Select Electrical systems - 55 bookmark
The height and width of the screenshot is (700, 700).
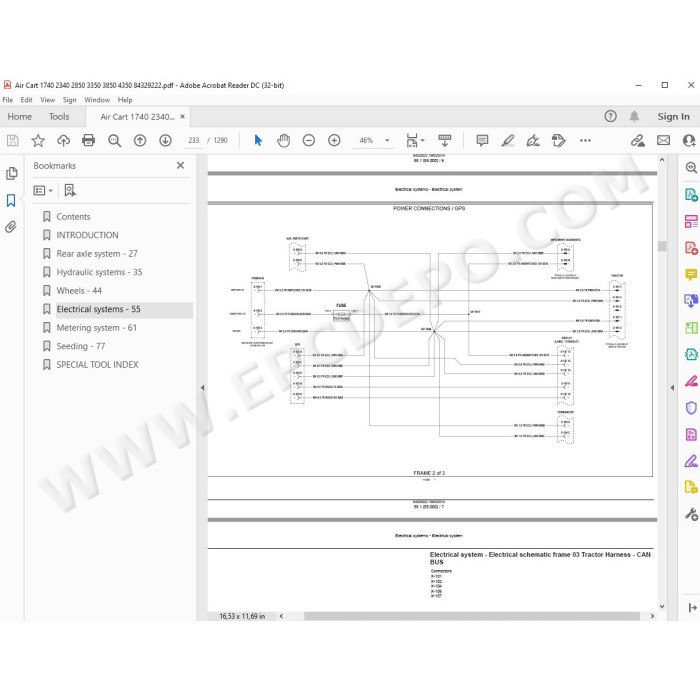tap(98, 309)
